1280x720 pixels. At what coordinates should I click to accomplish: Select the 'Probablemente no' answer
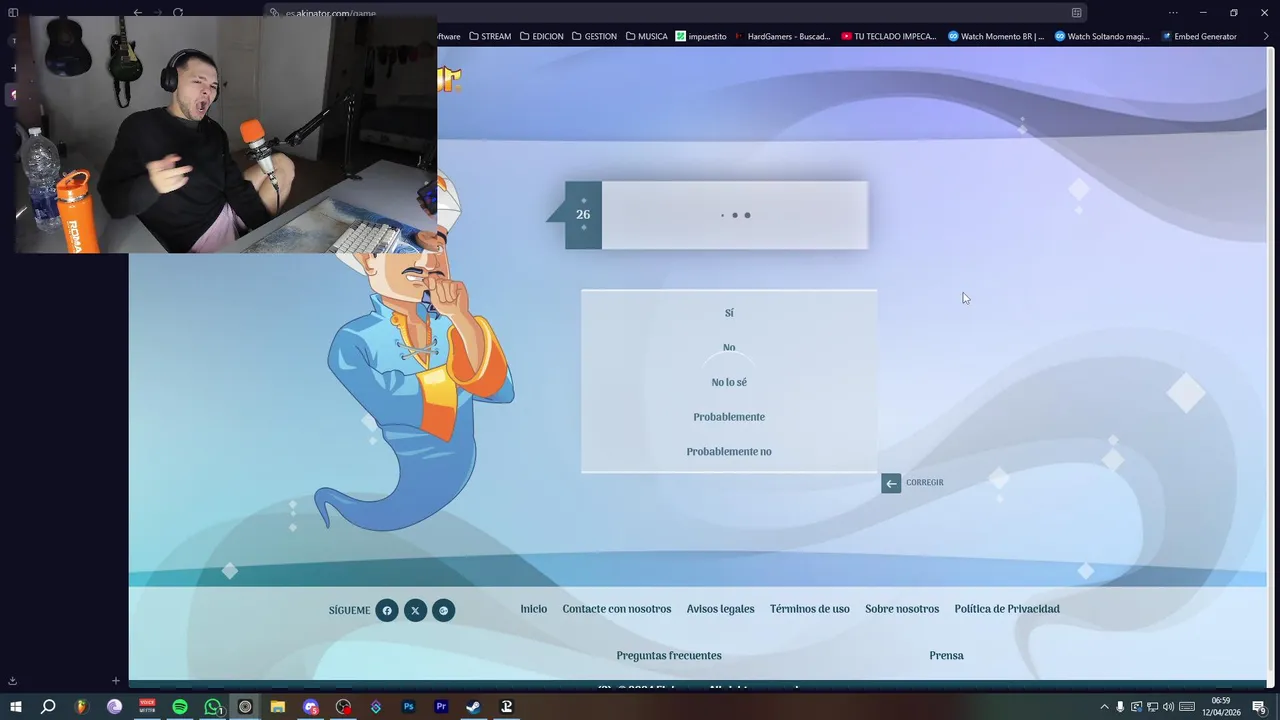click(729, 451)
